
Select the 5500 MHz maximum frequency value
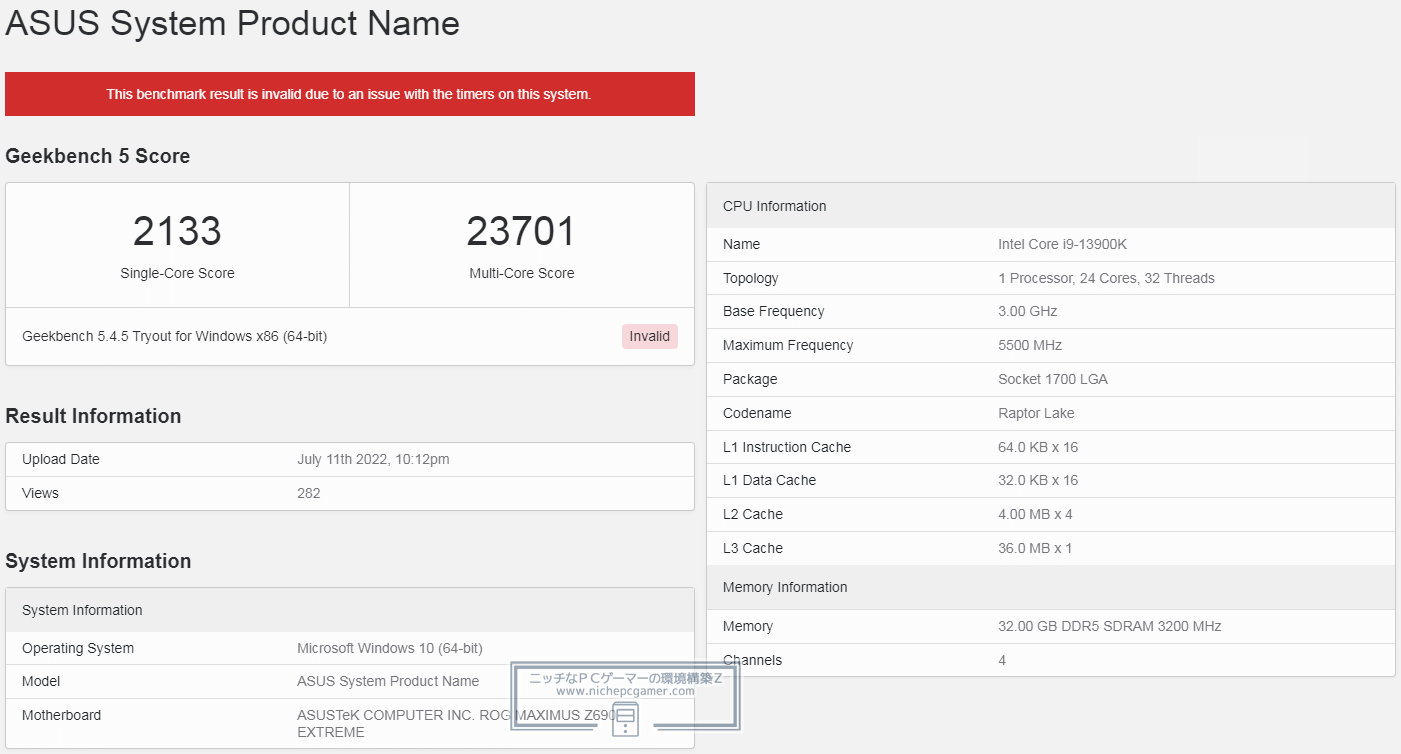tap(1030, 345)
